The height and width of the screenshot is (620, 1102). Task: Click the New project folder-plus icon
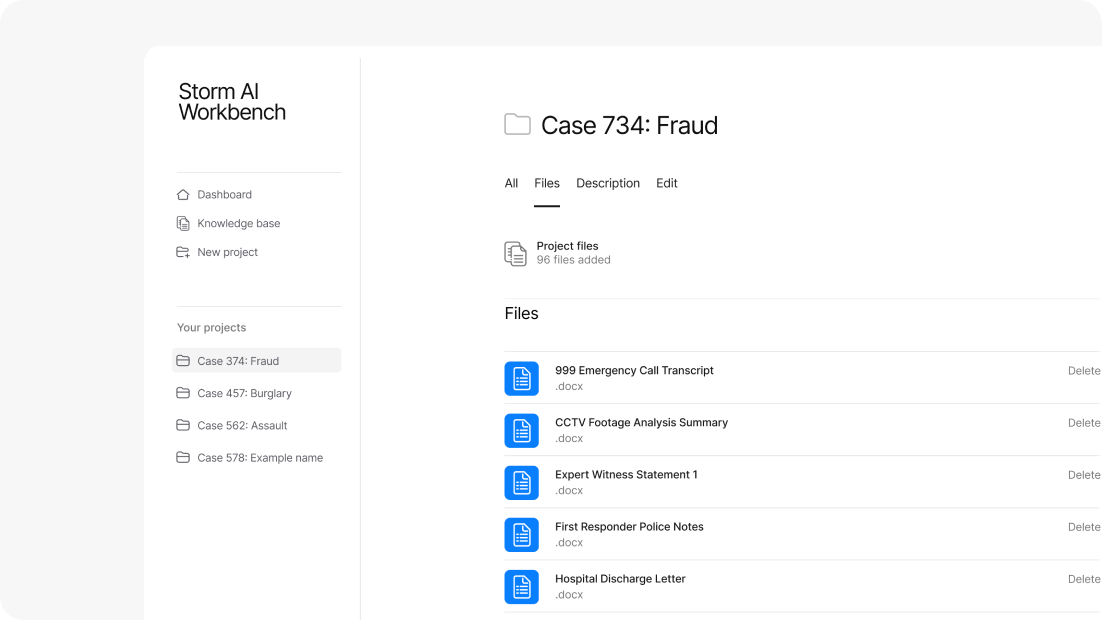click(183, 252)
